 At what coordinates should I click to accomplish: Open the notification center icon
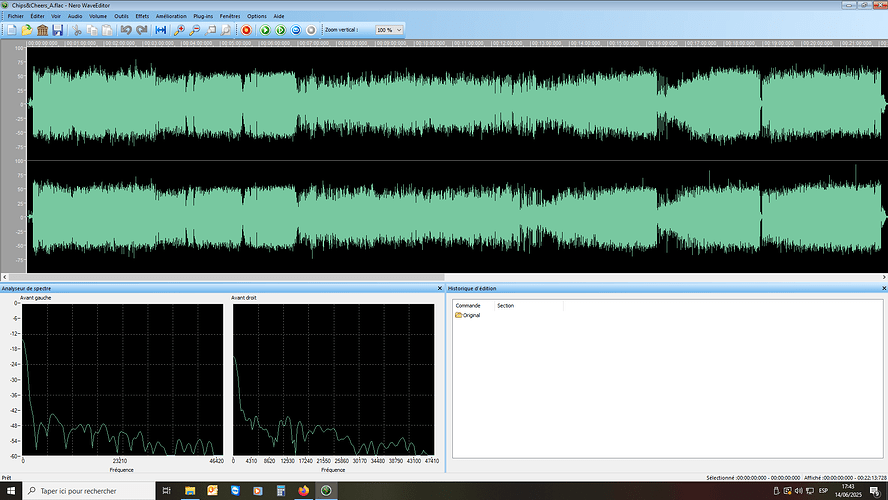pos(875,491)
